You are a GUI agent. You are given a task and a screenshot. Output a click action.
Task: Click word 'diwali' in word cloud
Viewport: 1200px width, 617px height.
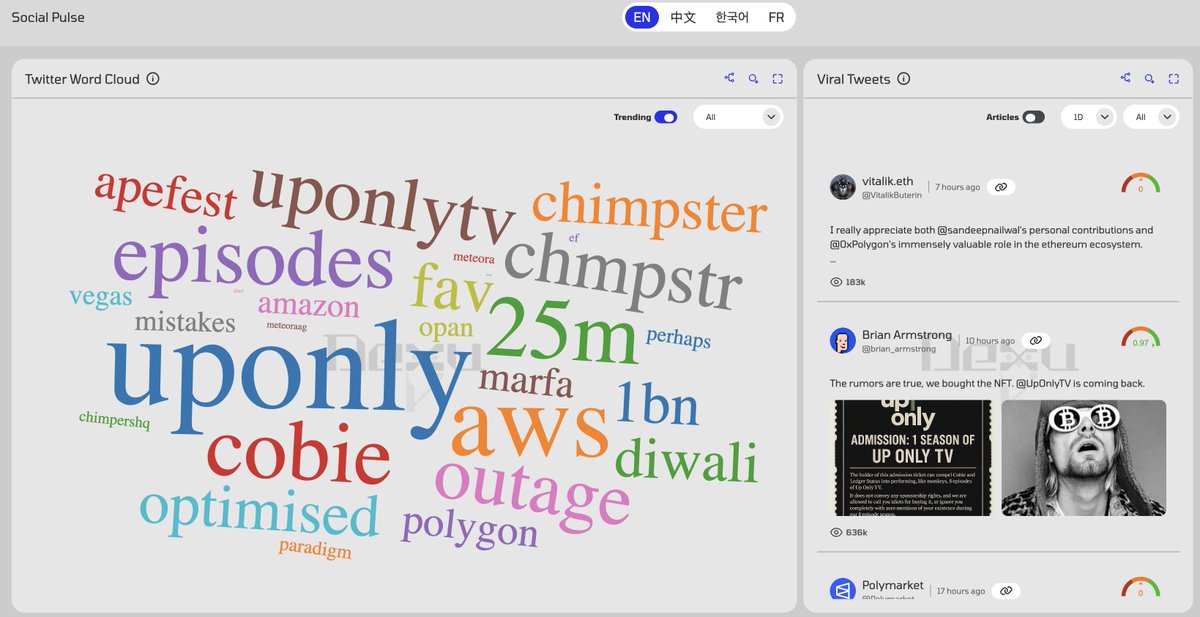(x=686, y=460)
